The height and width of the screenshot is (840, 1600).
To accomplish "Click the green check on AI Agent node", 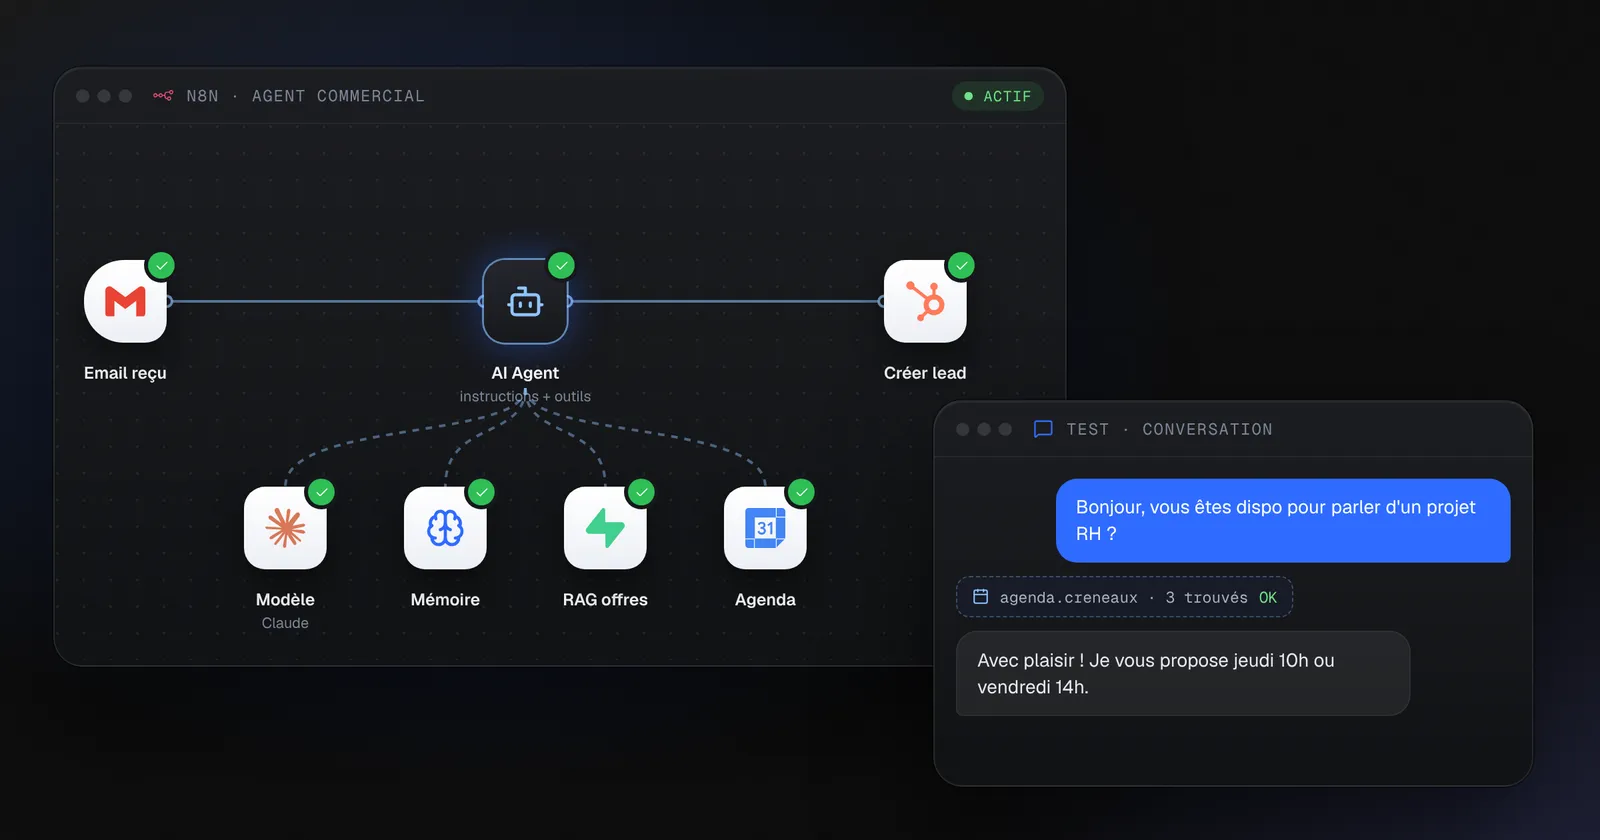I will [561, 266].
